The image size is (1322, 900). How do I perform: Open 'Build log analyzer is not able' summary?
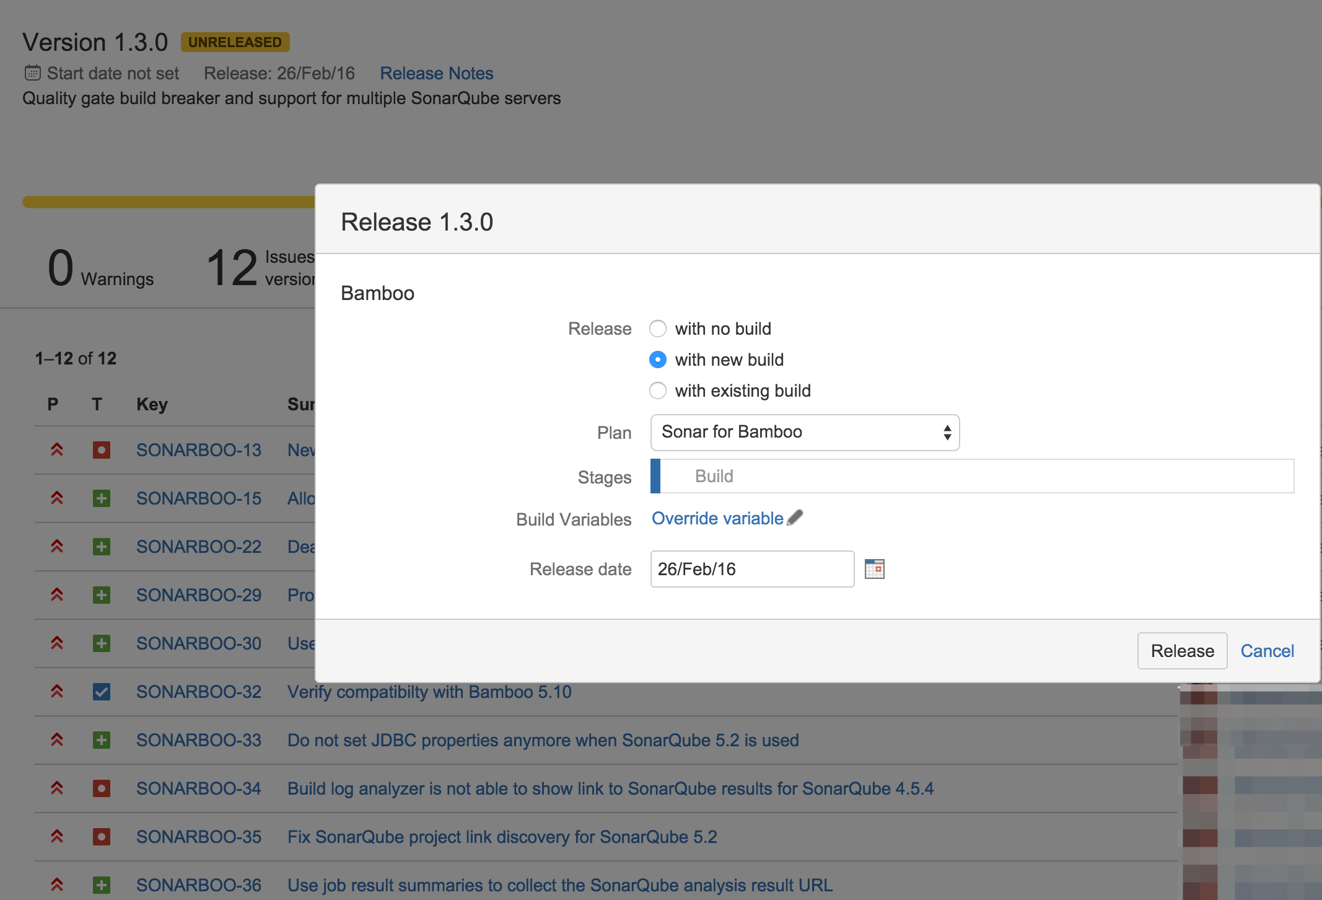point(611,788)
